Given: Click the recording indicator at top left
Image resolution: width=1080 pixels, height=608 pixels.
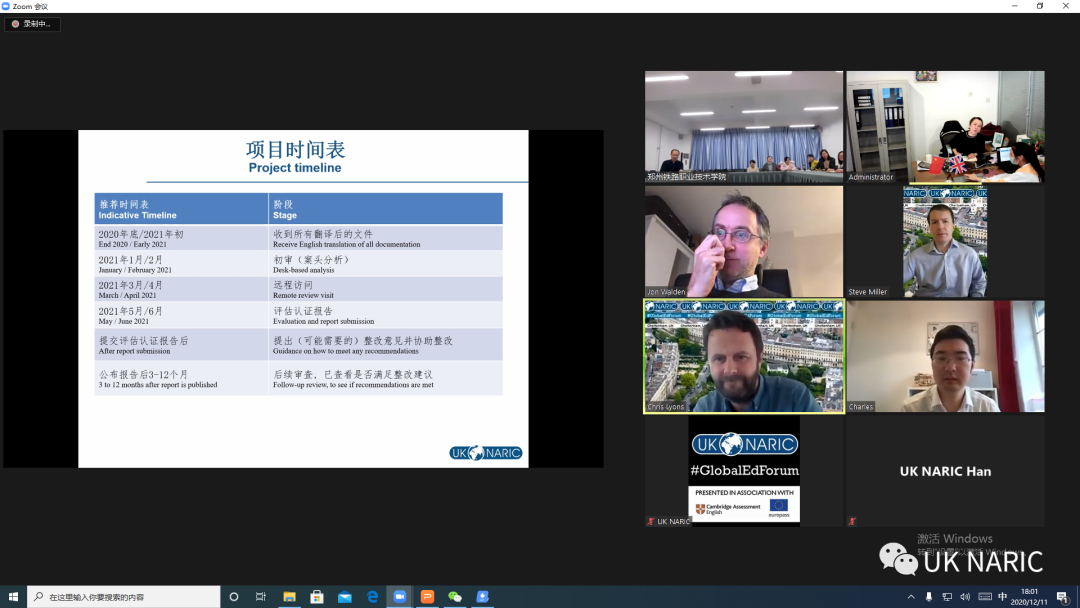Looking at the screenshot, I should pos(32,23).
